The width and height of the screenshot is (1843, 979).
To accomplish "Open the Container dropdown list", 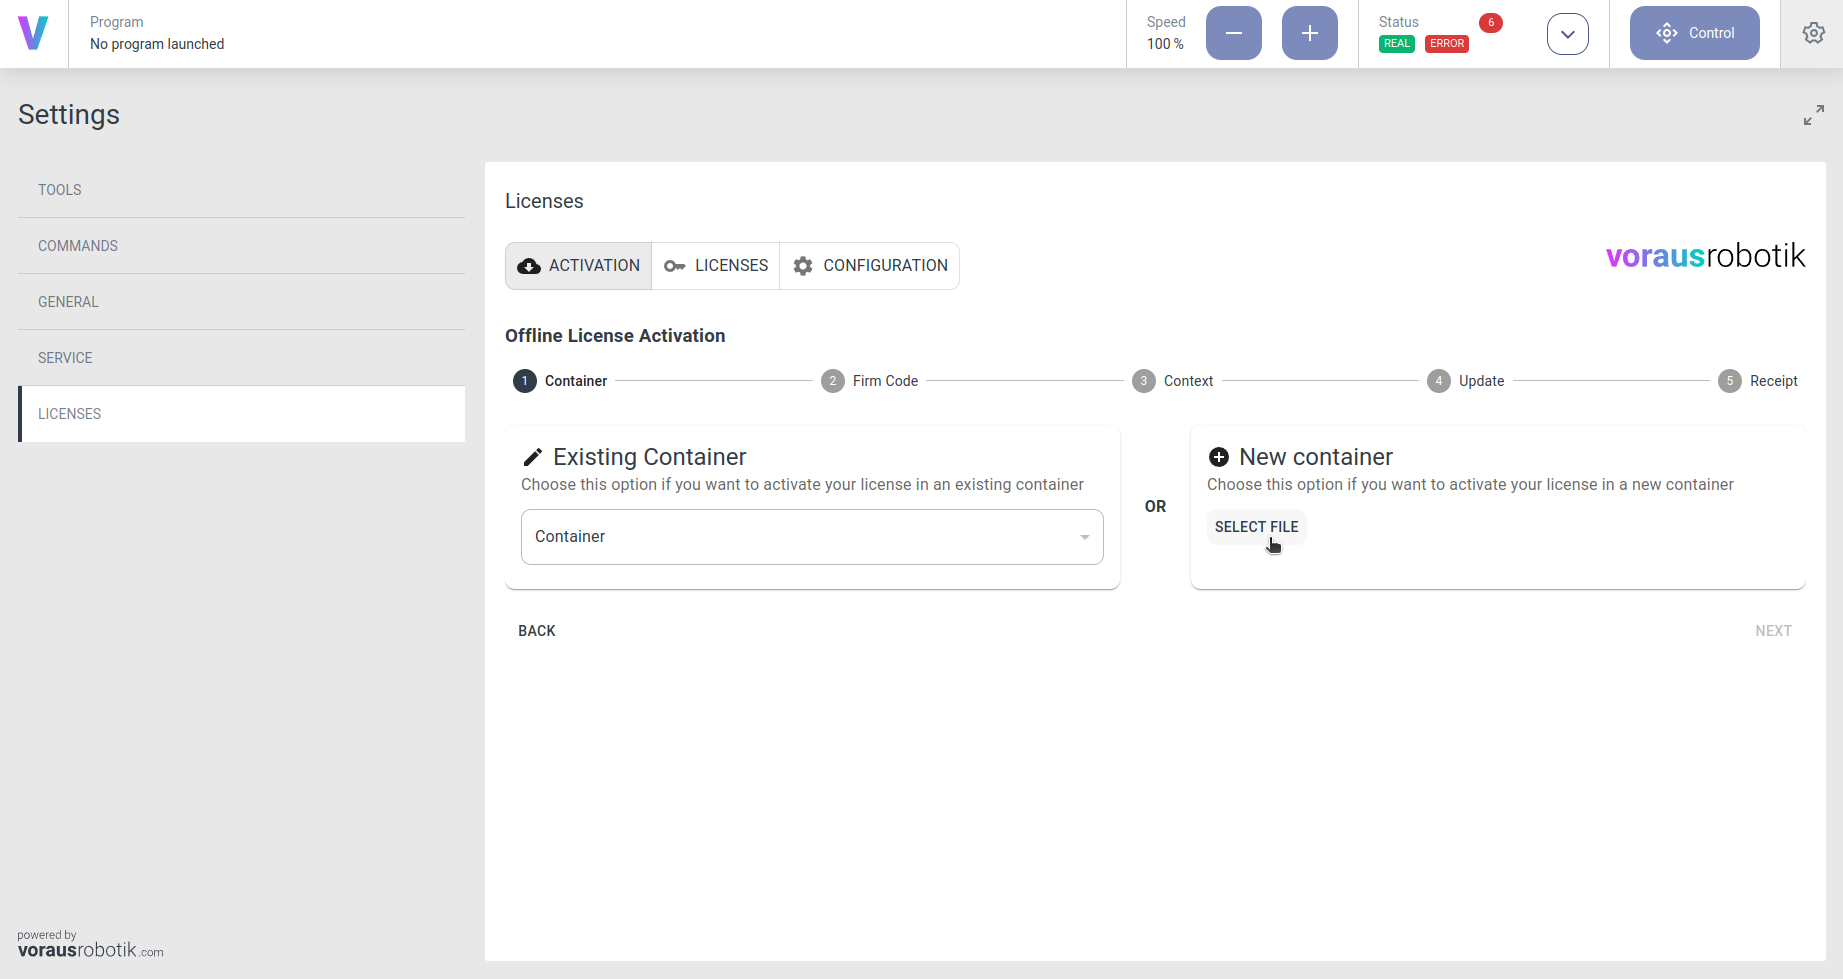I will pyautogui.click(x=800, y=537).
